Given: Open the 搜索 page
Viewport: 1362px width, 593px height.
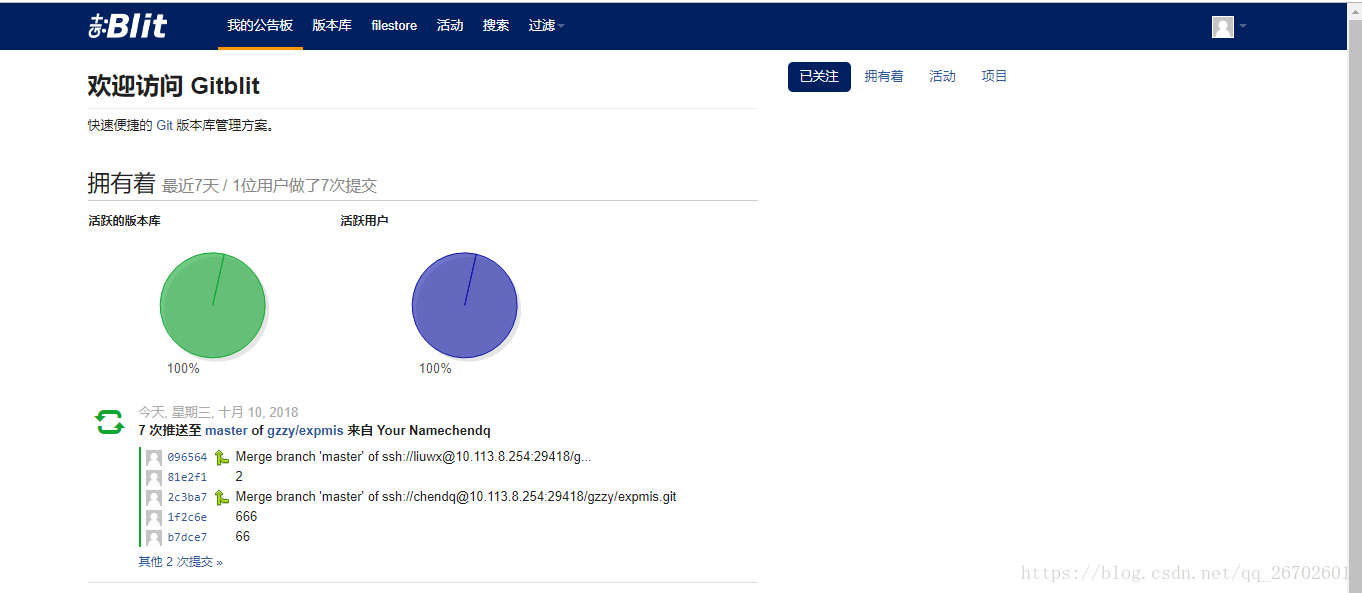Looking at the screenshot, I should tap(496, 25).
